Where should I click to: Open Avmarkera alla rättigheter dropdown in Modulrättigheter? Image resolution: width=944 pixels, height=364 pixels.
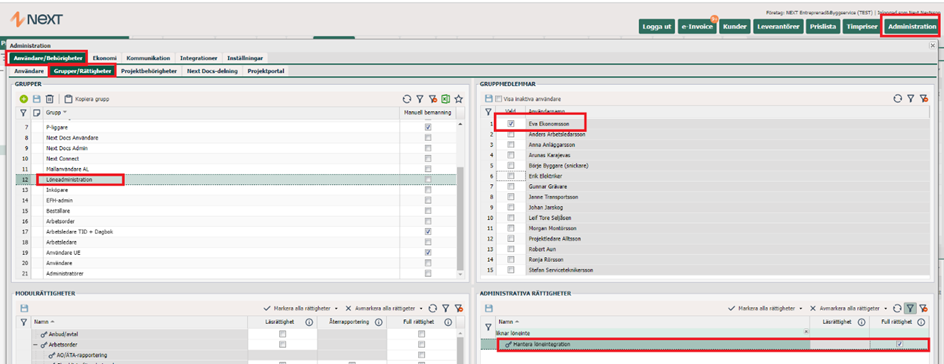click(x=384, y=308)
